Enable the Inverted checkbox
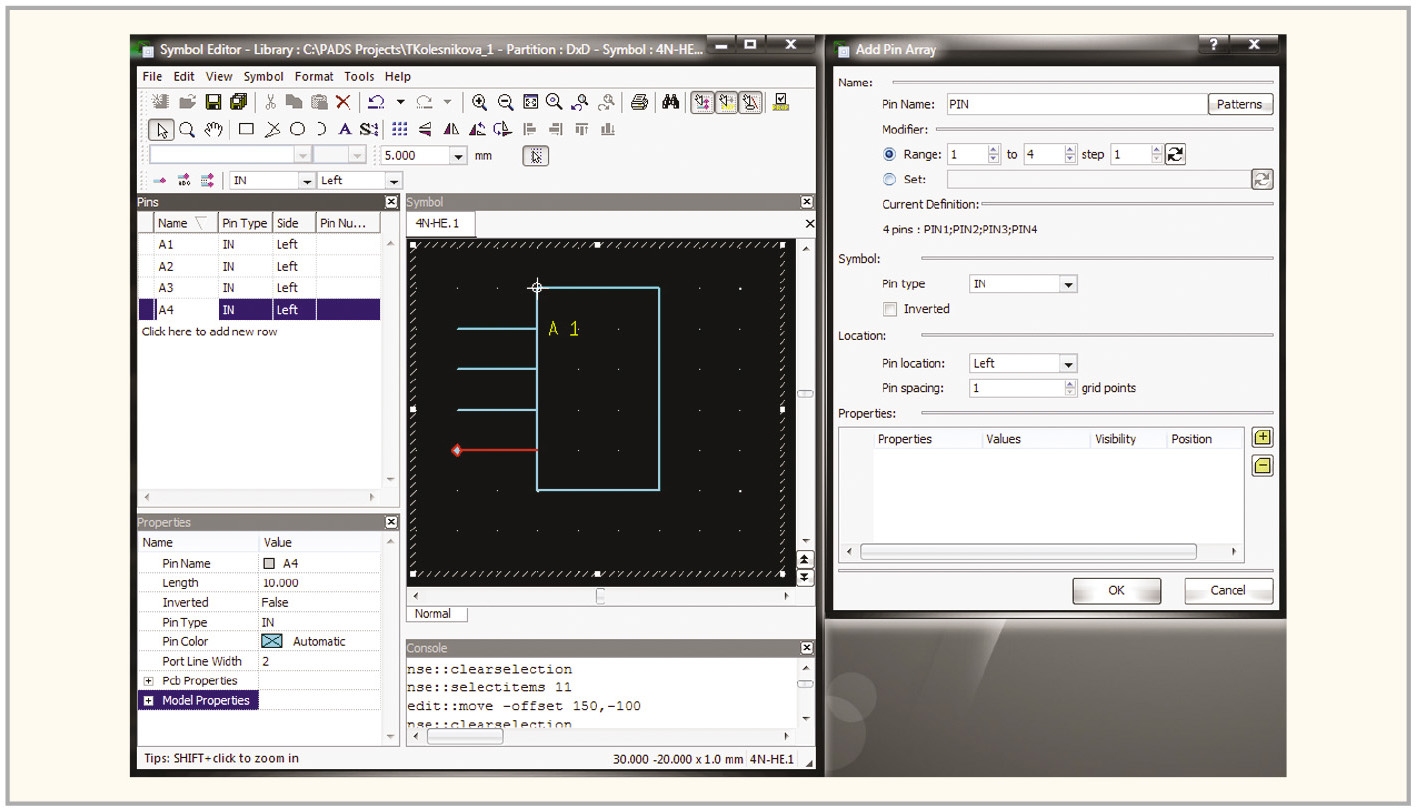The height and width of the screenshot is (810, 1417). (x=890, y=309)
